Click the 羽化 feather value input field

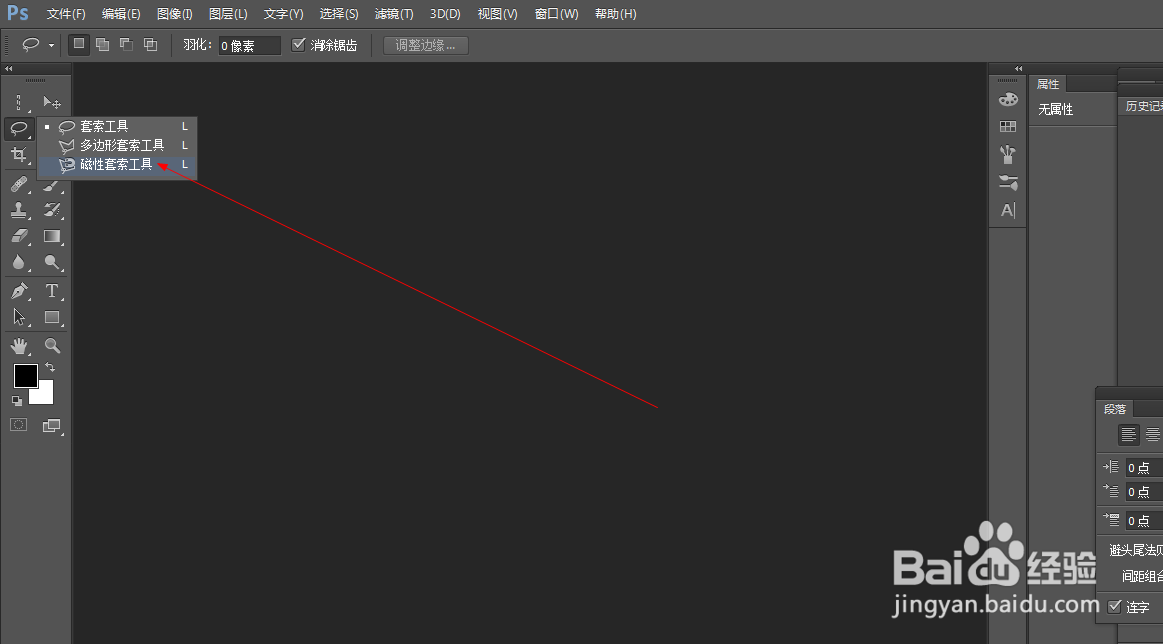(248, 44)
